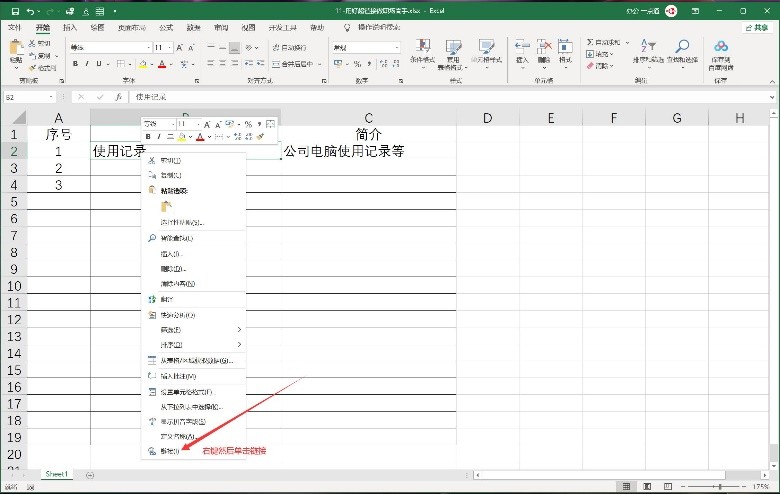Screen dimensions: 780x494
Task: Click the comma style icon in ribbon
Action: 369,64
